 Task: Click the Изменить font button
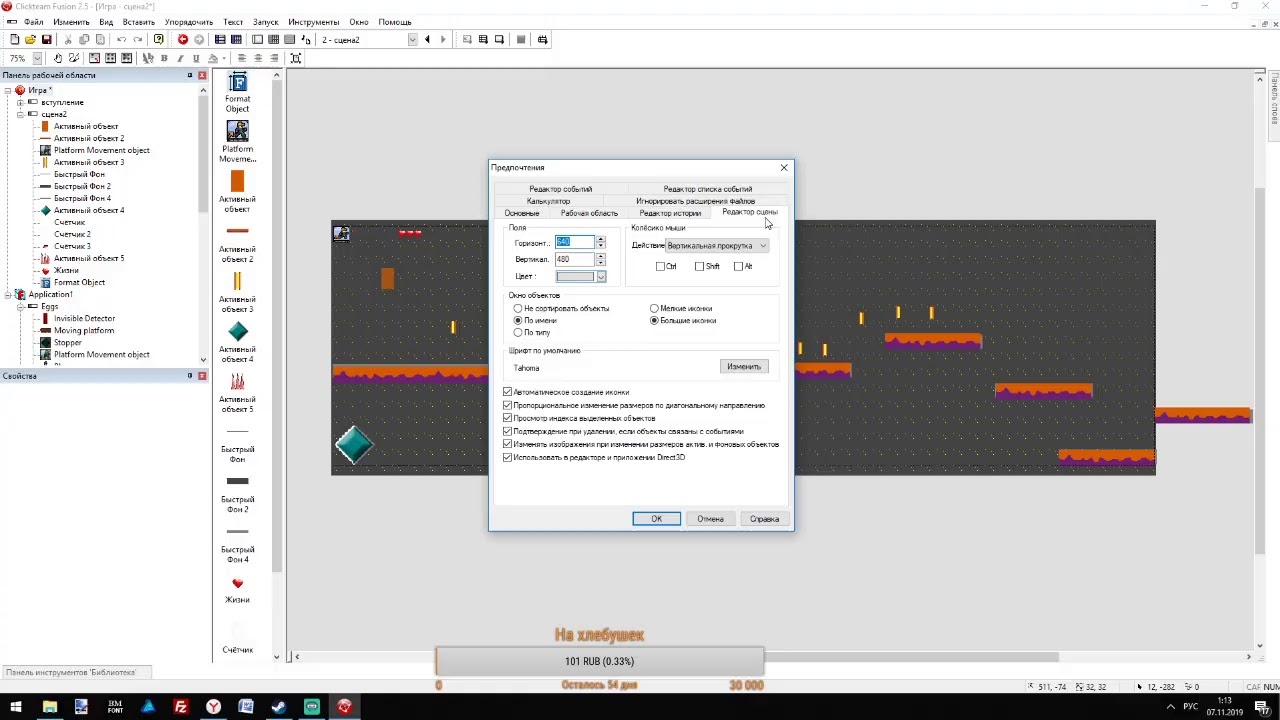pos(744,367)
